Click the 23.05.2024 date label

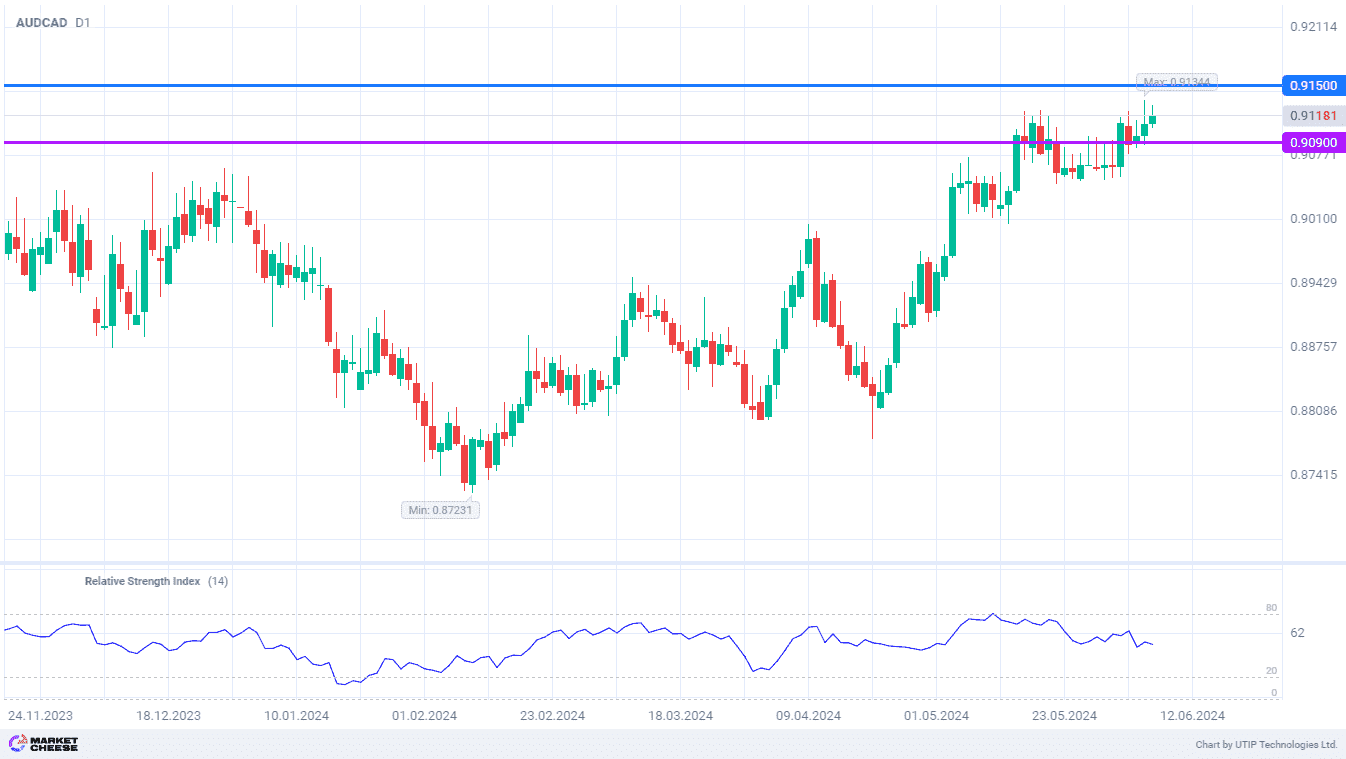click(1064, 716)
